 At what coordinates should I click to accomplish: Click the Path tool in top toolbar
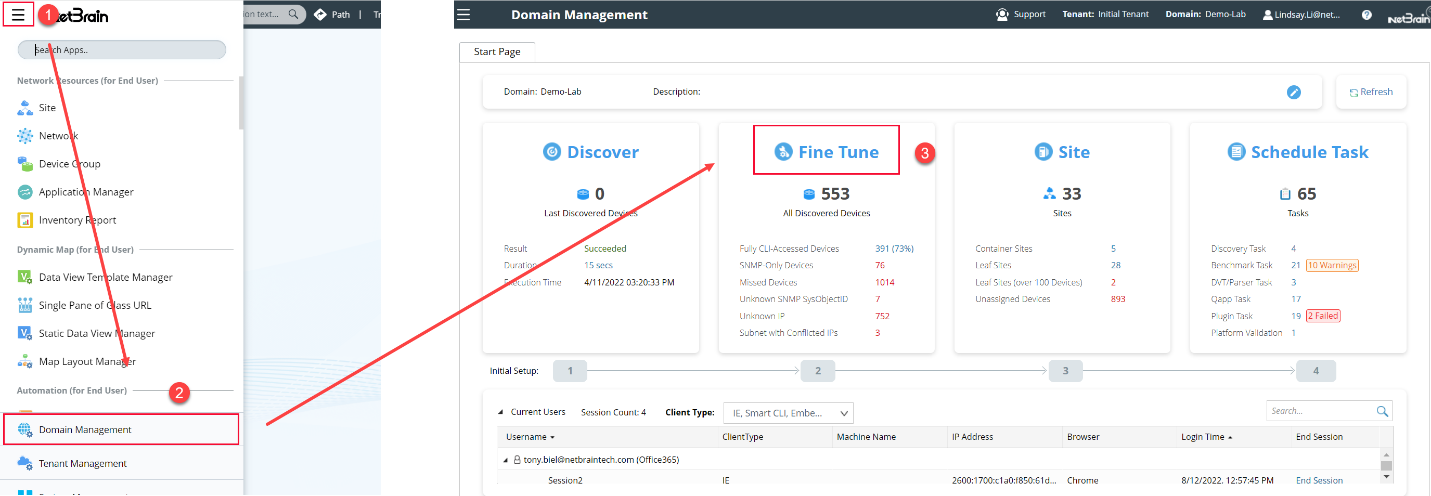coord(333,15)
